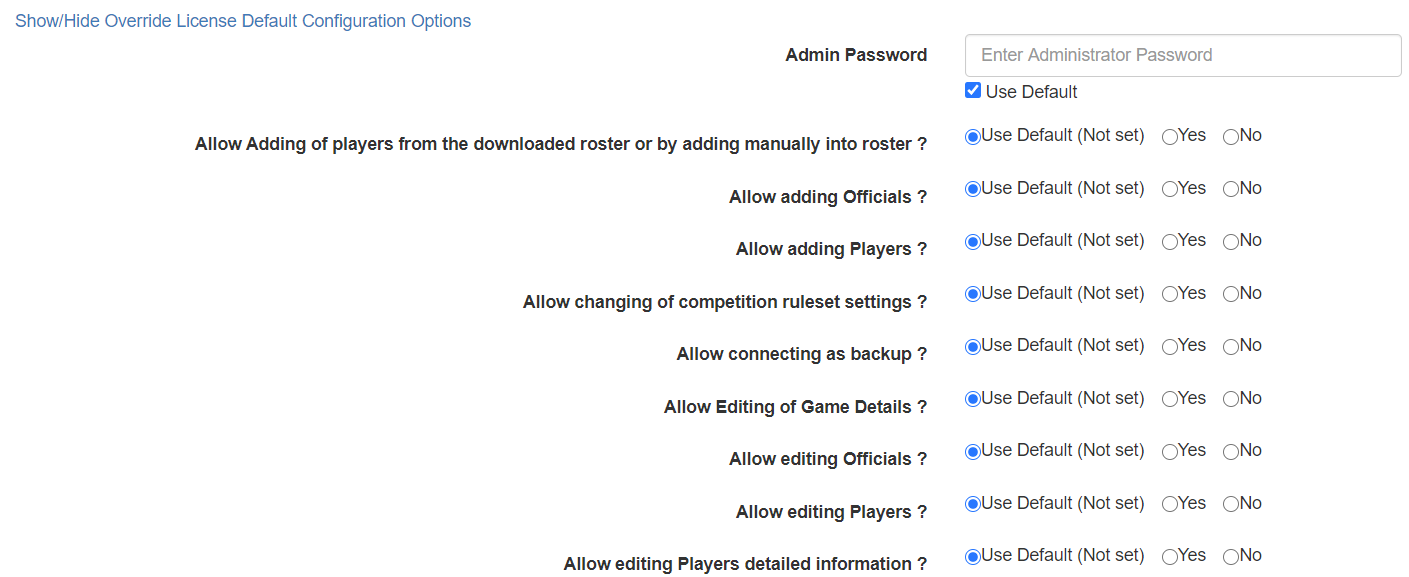Choose No for Allow connecting as backup
The width and height of the screenshot is (1409, 577).
1231,347
